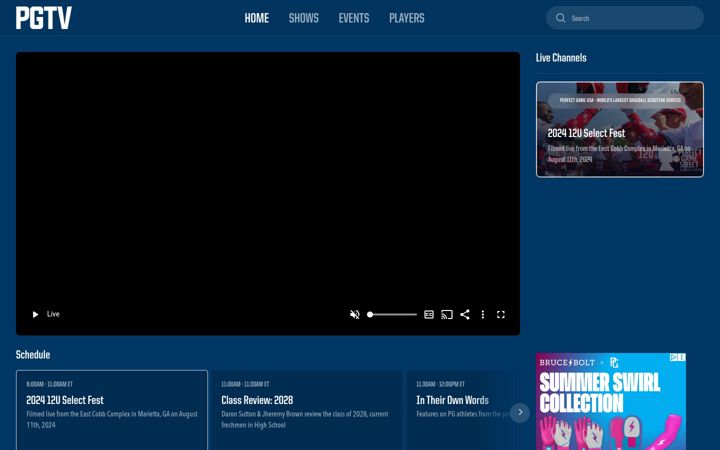Switch to the PLAYERS tab

tap(407, 18)
